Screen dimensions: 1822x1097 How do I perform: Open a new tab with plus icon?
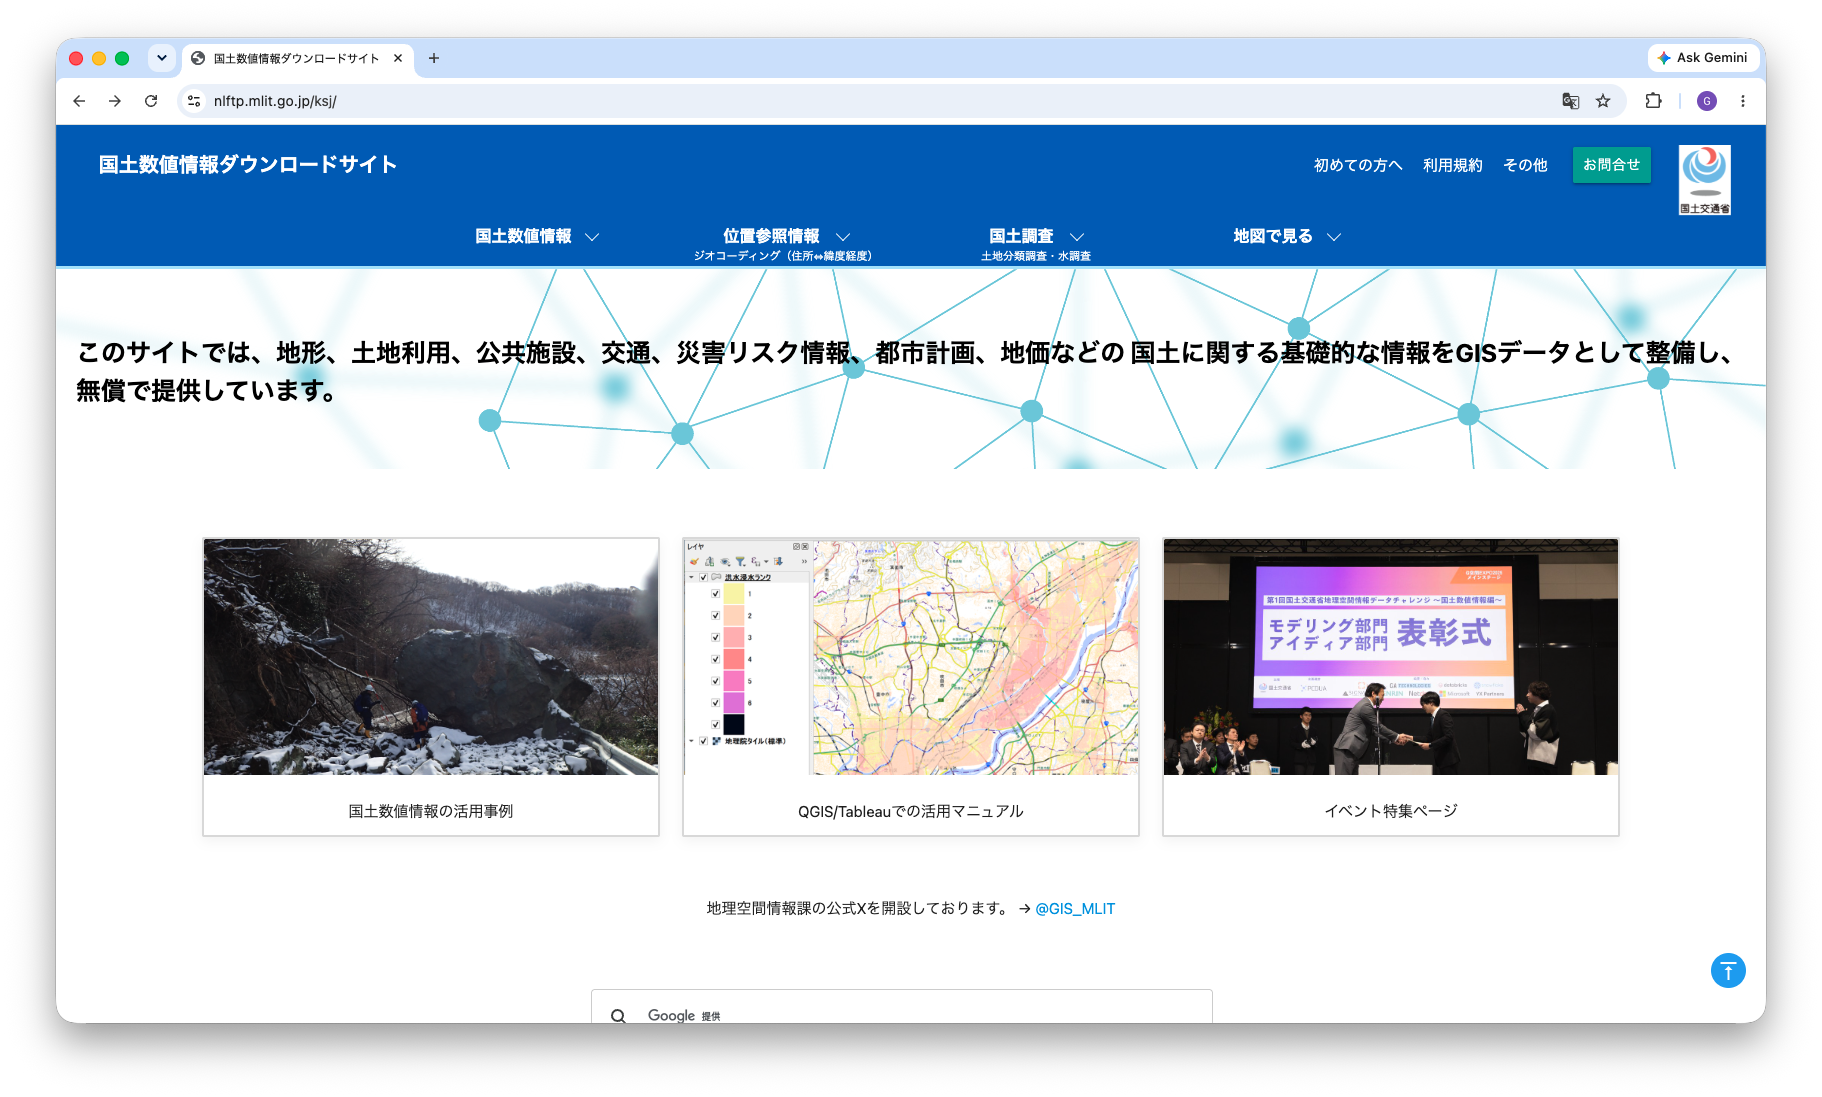pyautogui.click(x=434, y=58)
